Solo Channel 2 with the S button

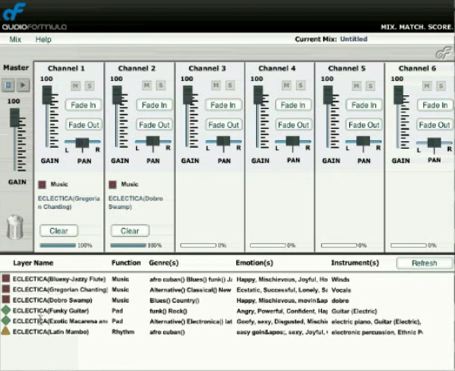pos(160,85)
